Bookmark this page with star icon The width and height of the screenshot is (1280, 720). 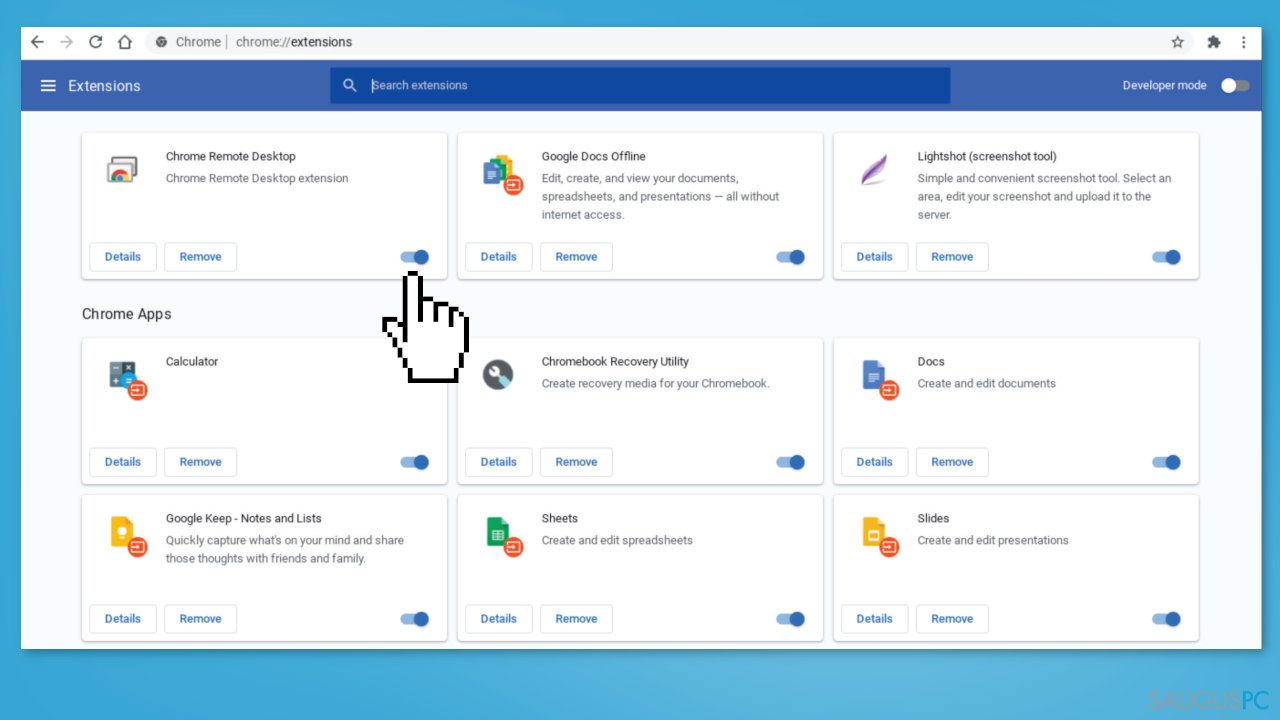1178,42
